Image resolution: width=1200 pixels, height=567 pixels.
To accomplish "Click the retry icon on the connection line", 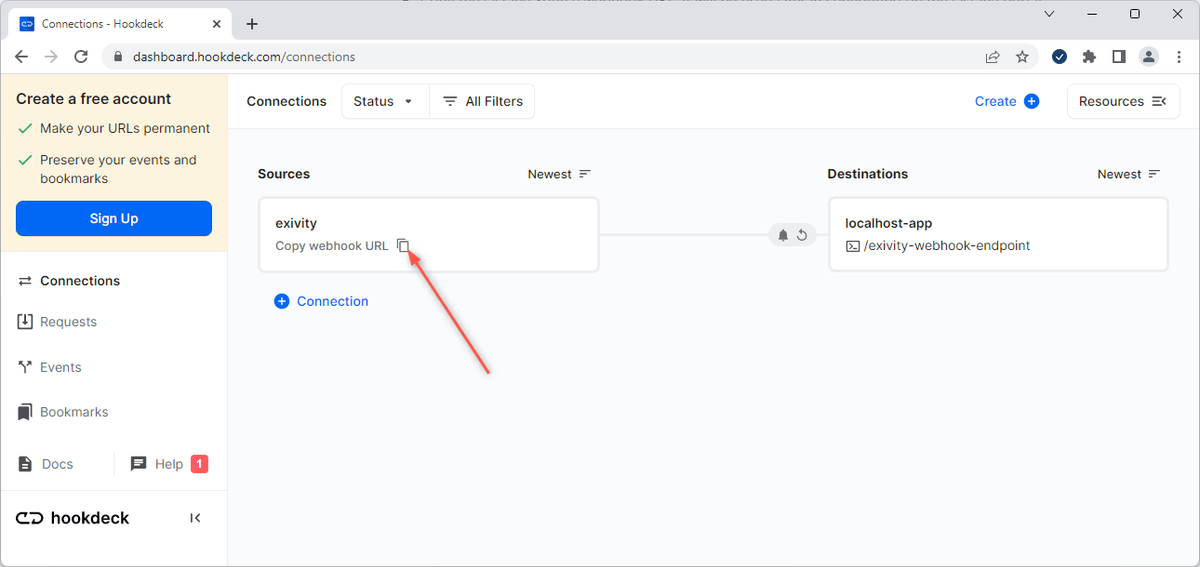I will point(802,235).
